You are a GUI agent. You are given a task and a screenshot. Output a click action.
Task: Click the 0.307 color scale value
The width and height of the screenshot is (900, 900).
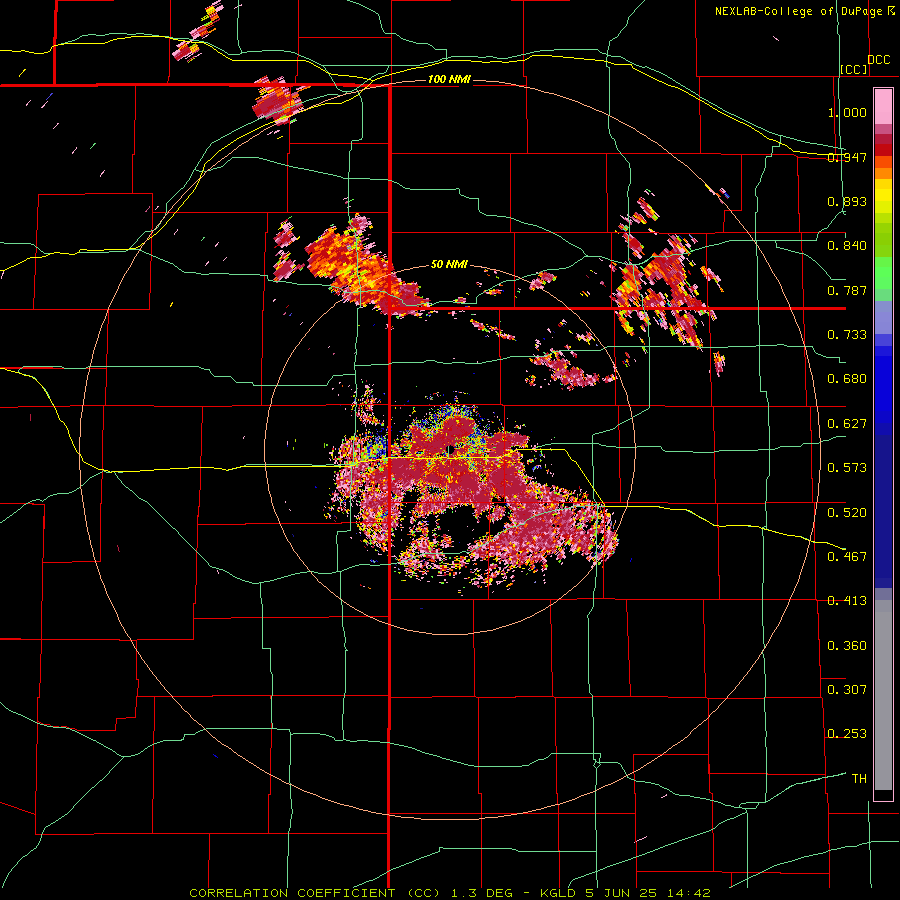[847, 689]
